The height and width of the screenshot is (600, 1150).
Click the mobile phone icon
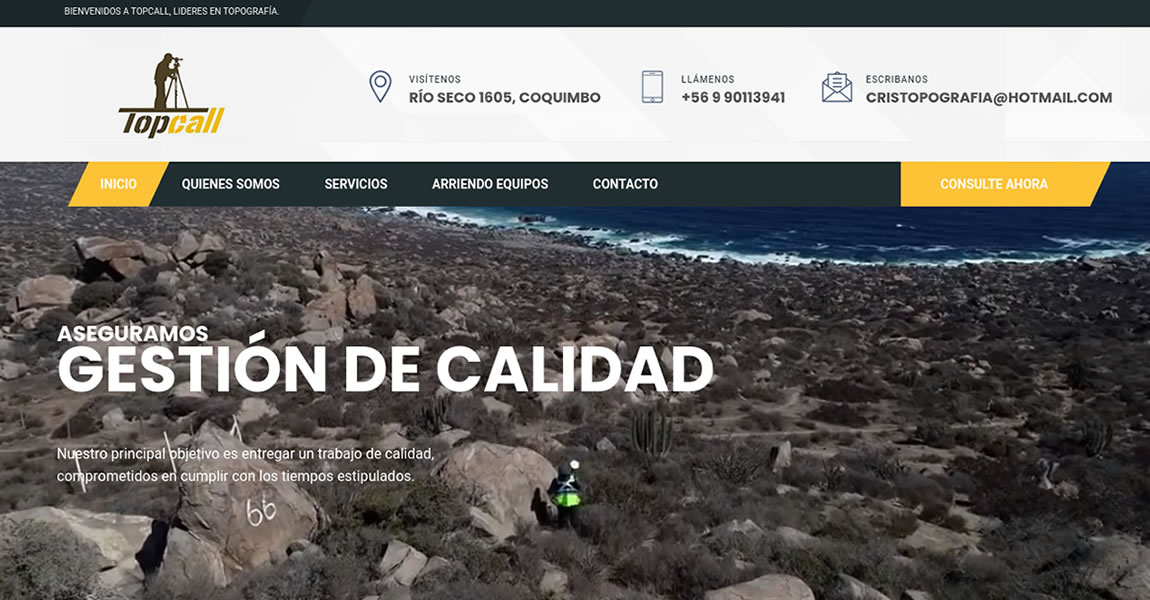coord(652,87)
